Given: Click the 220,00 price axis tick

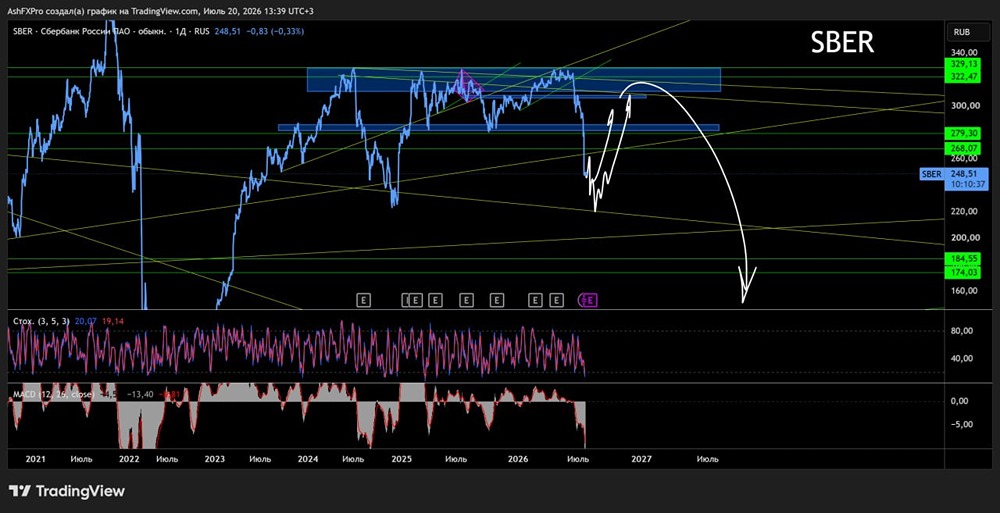Looking at the screenshot, I should [964, 211].
